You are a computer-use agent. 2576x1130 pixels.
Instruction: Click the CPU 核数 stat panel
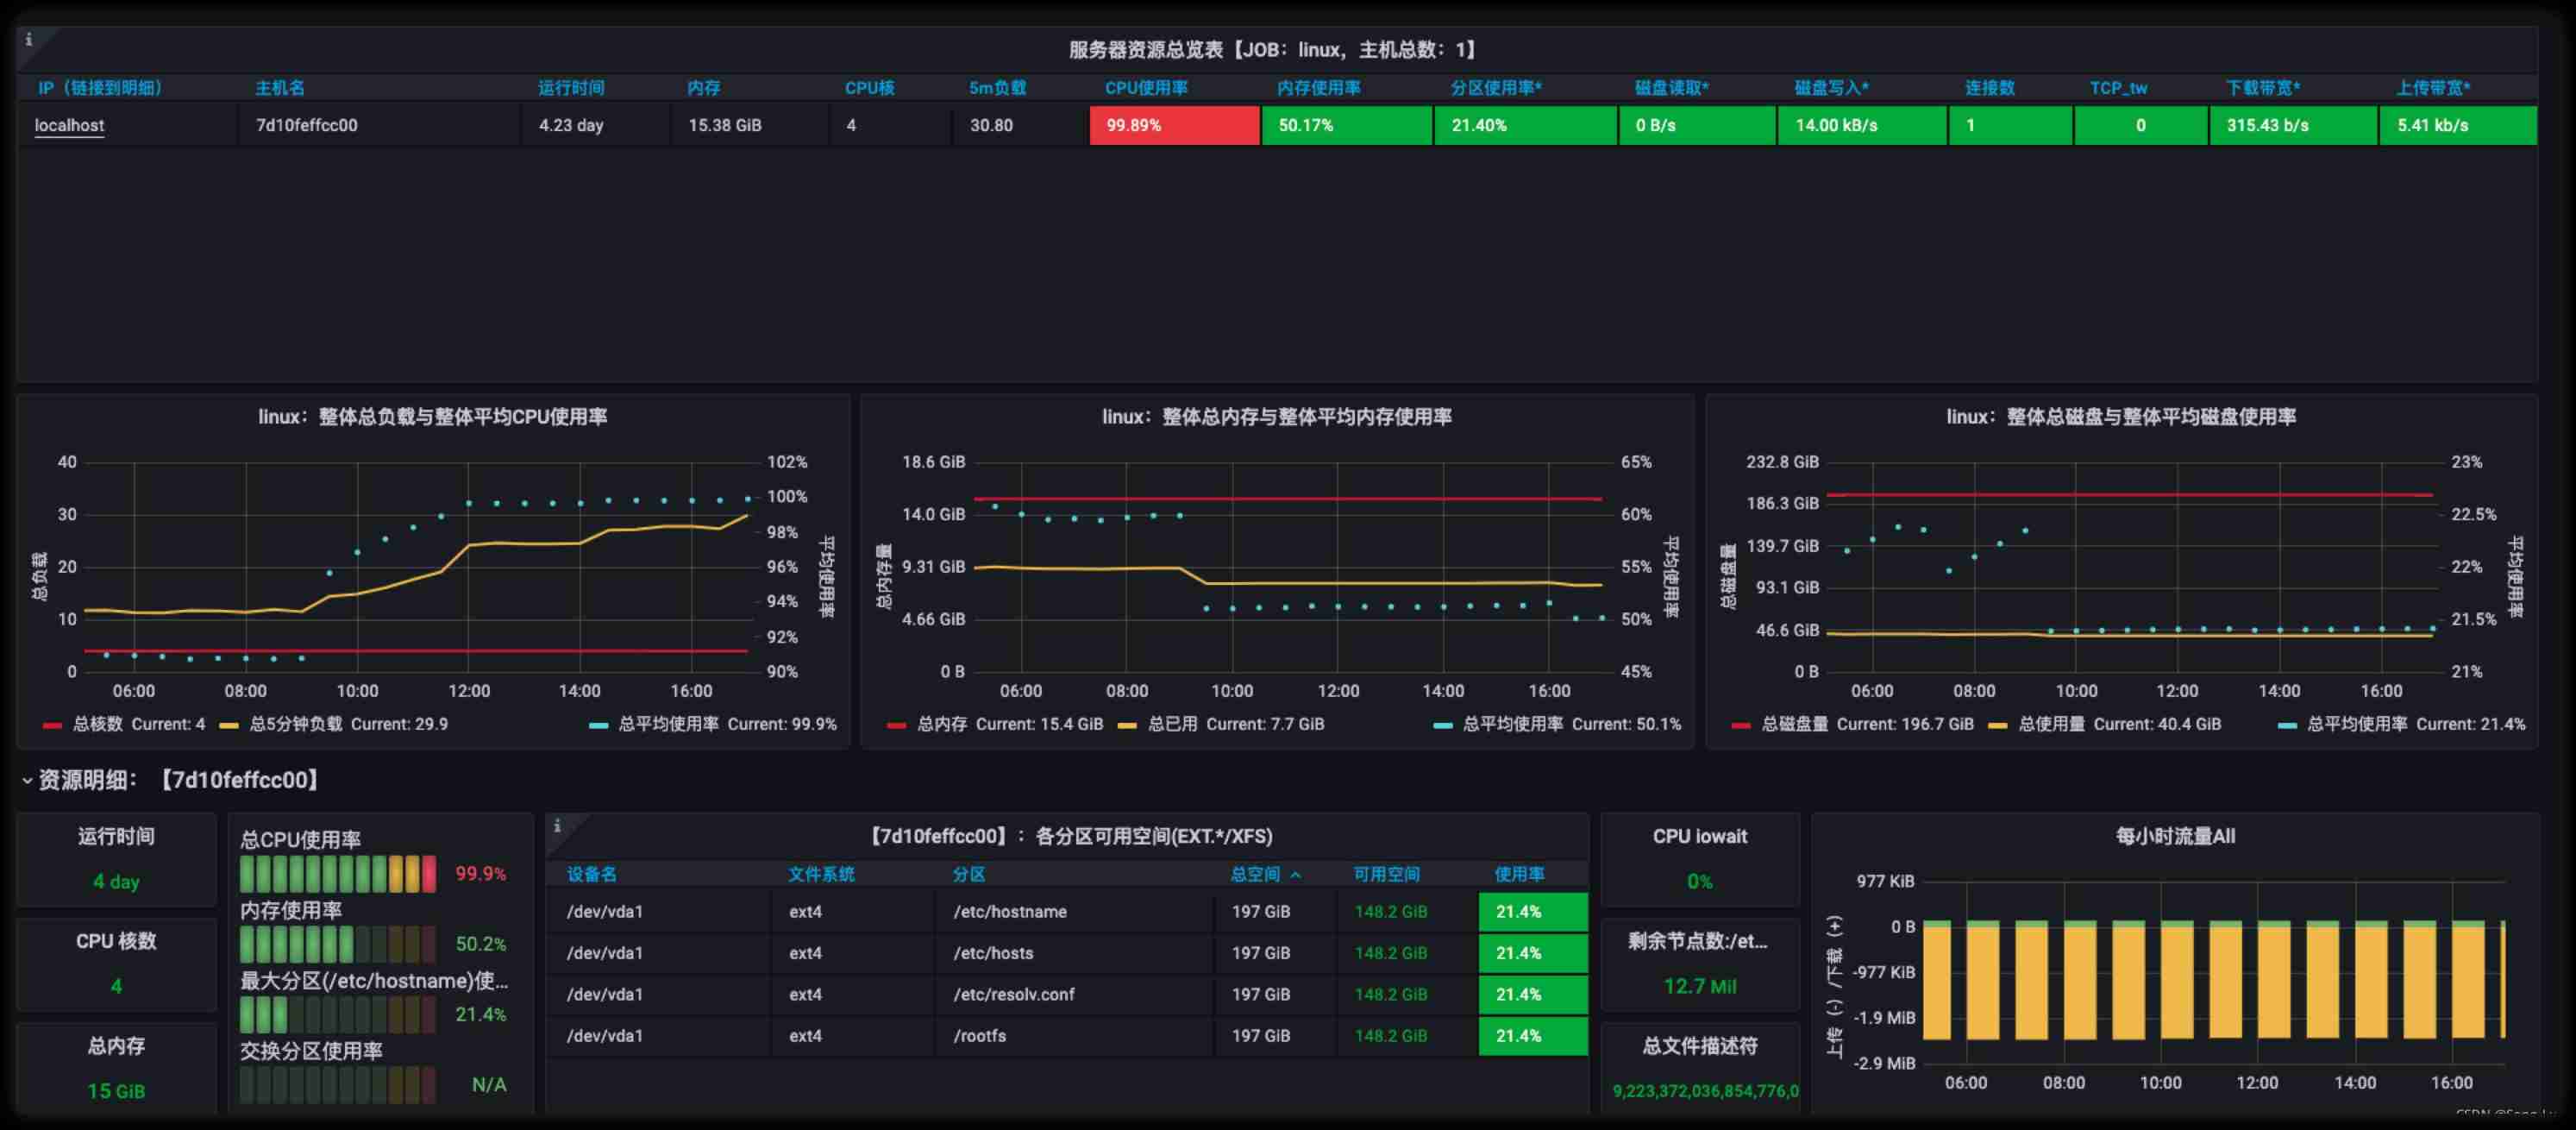click(x=116, y=964)
